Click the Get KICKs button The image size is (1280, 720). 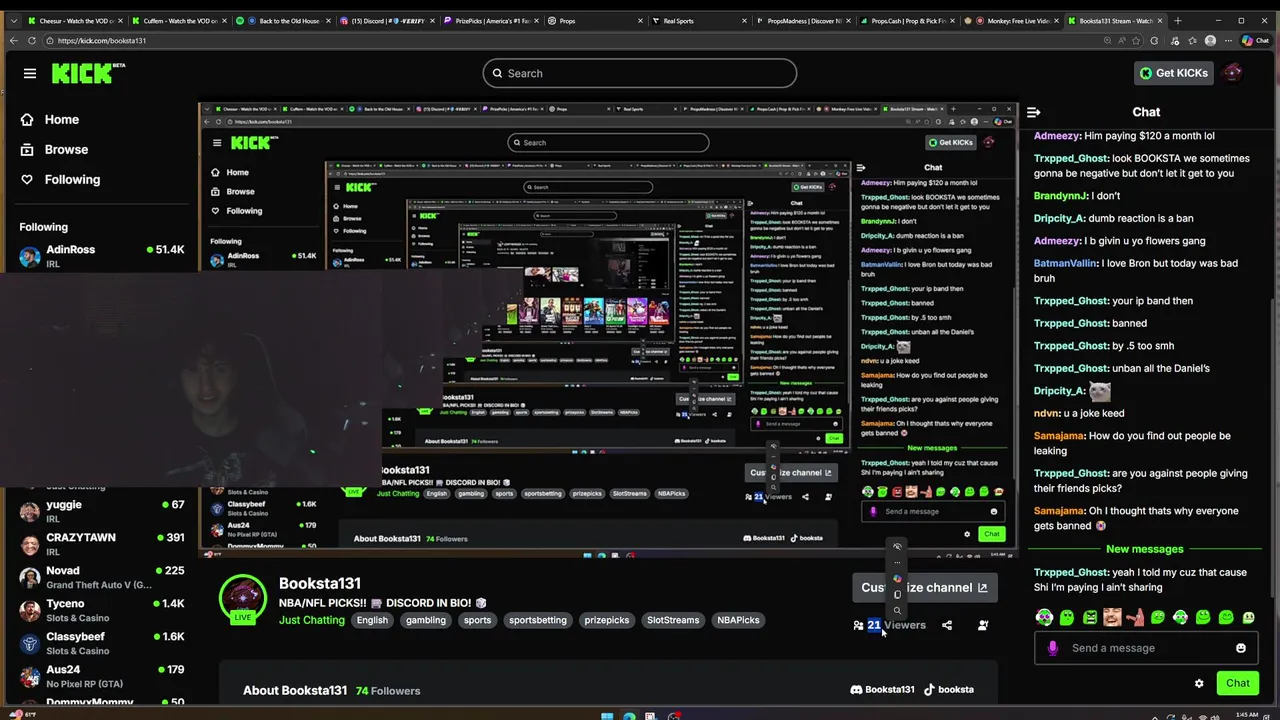coord(1174,73)
